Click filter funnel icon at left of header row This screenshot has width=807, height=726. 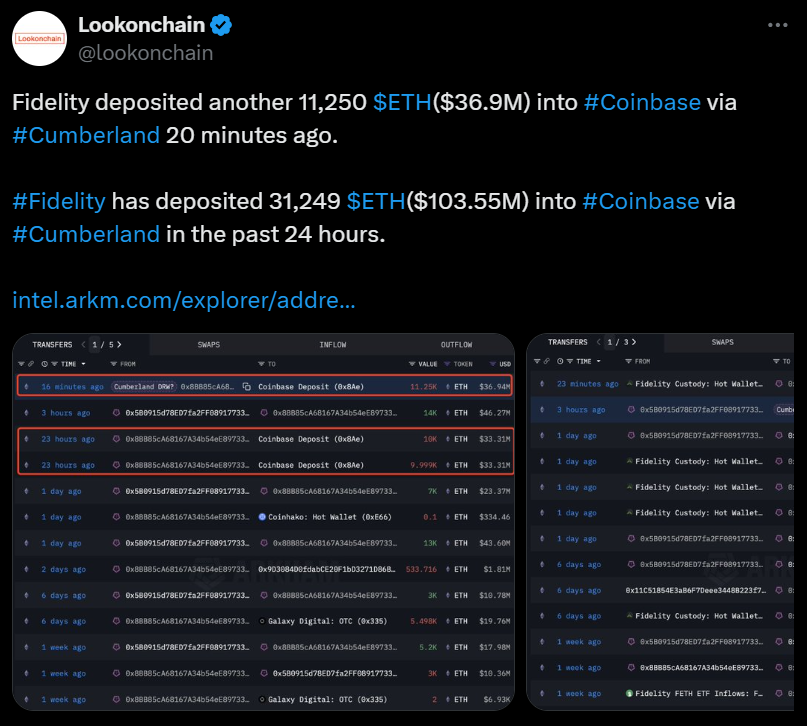22,364
